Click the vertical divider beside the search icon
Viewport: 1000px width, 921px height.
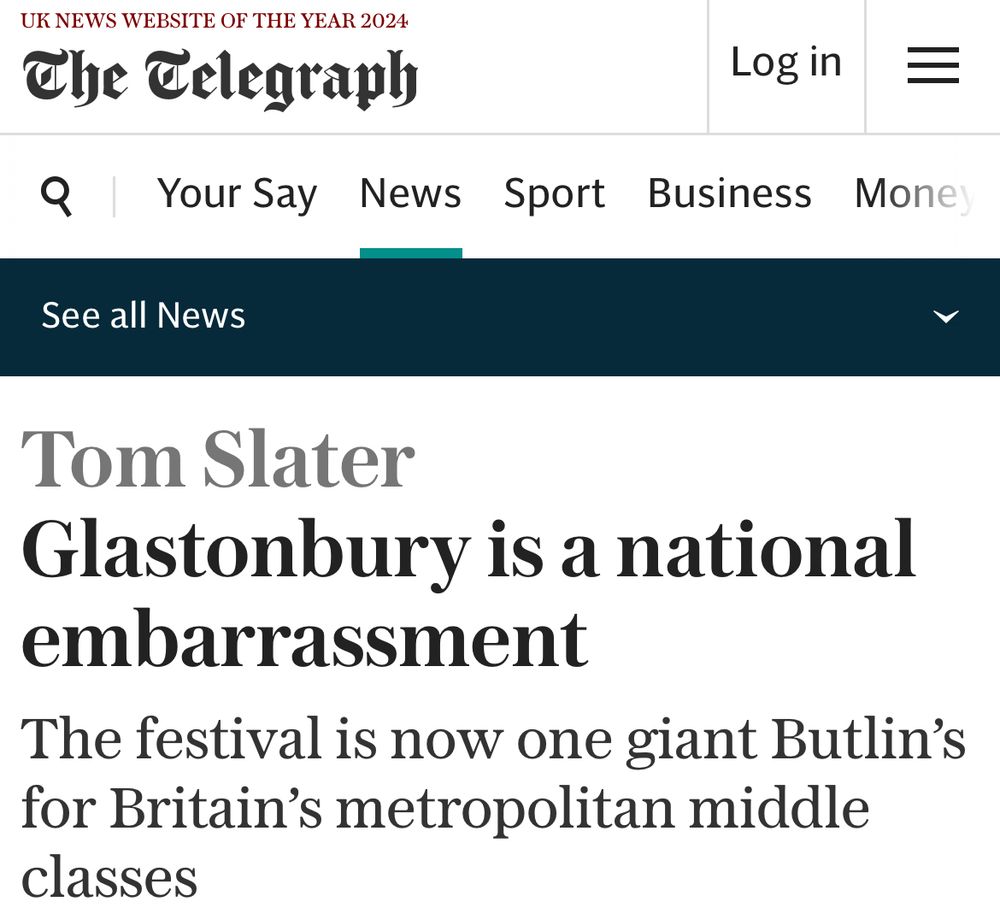(x=114, y=197)
